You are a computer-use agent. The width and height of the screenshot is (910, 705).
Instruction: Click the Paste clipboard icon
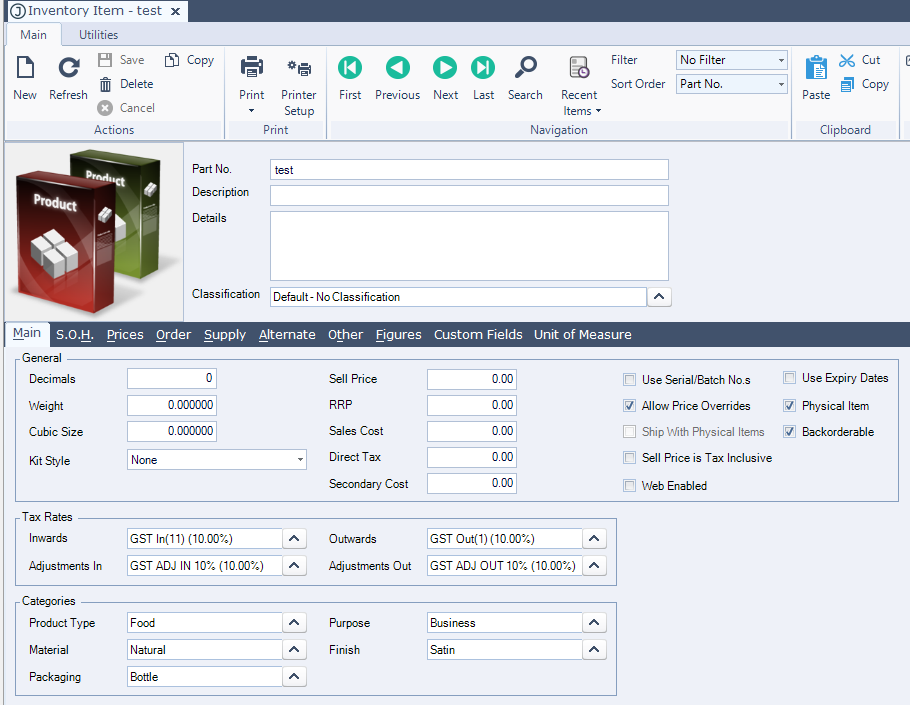coord(816,69)
